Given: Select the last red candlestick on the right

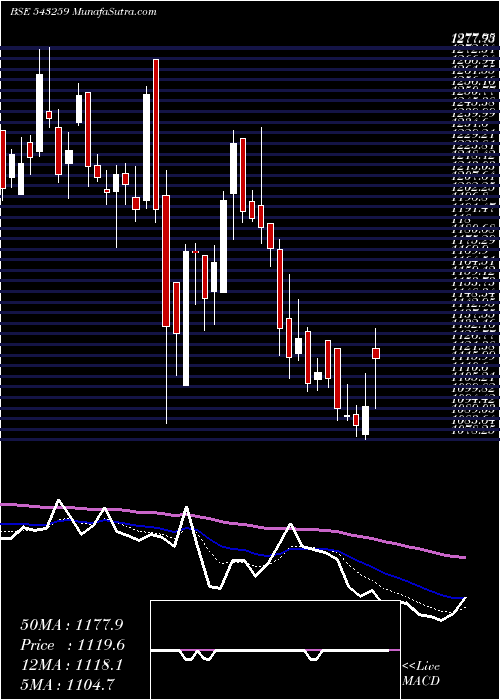Looking at the screenshot, I should (x=376, y=353).
